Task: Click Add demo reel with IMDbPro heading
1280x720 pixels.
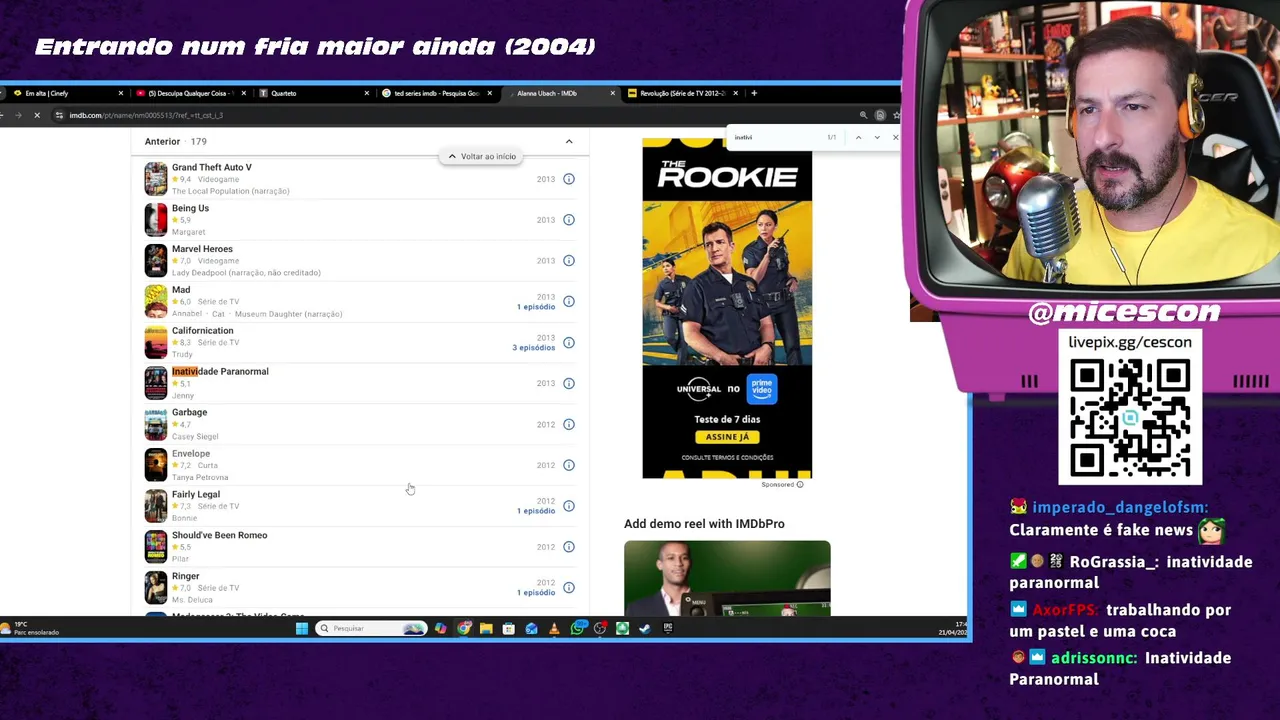Action: [704, 524]
